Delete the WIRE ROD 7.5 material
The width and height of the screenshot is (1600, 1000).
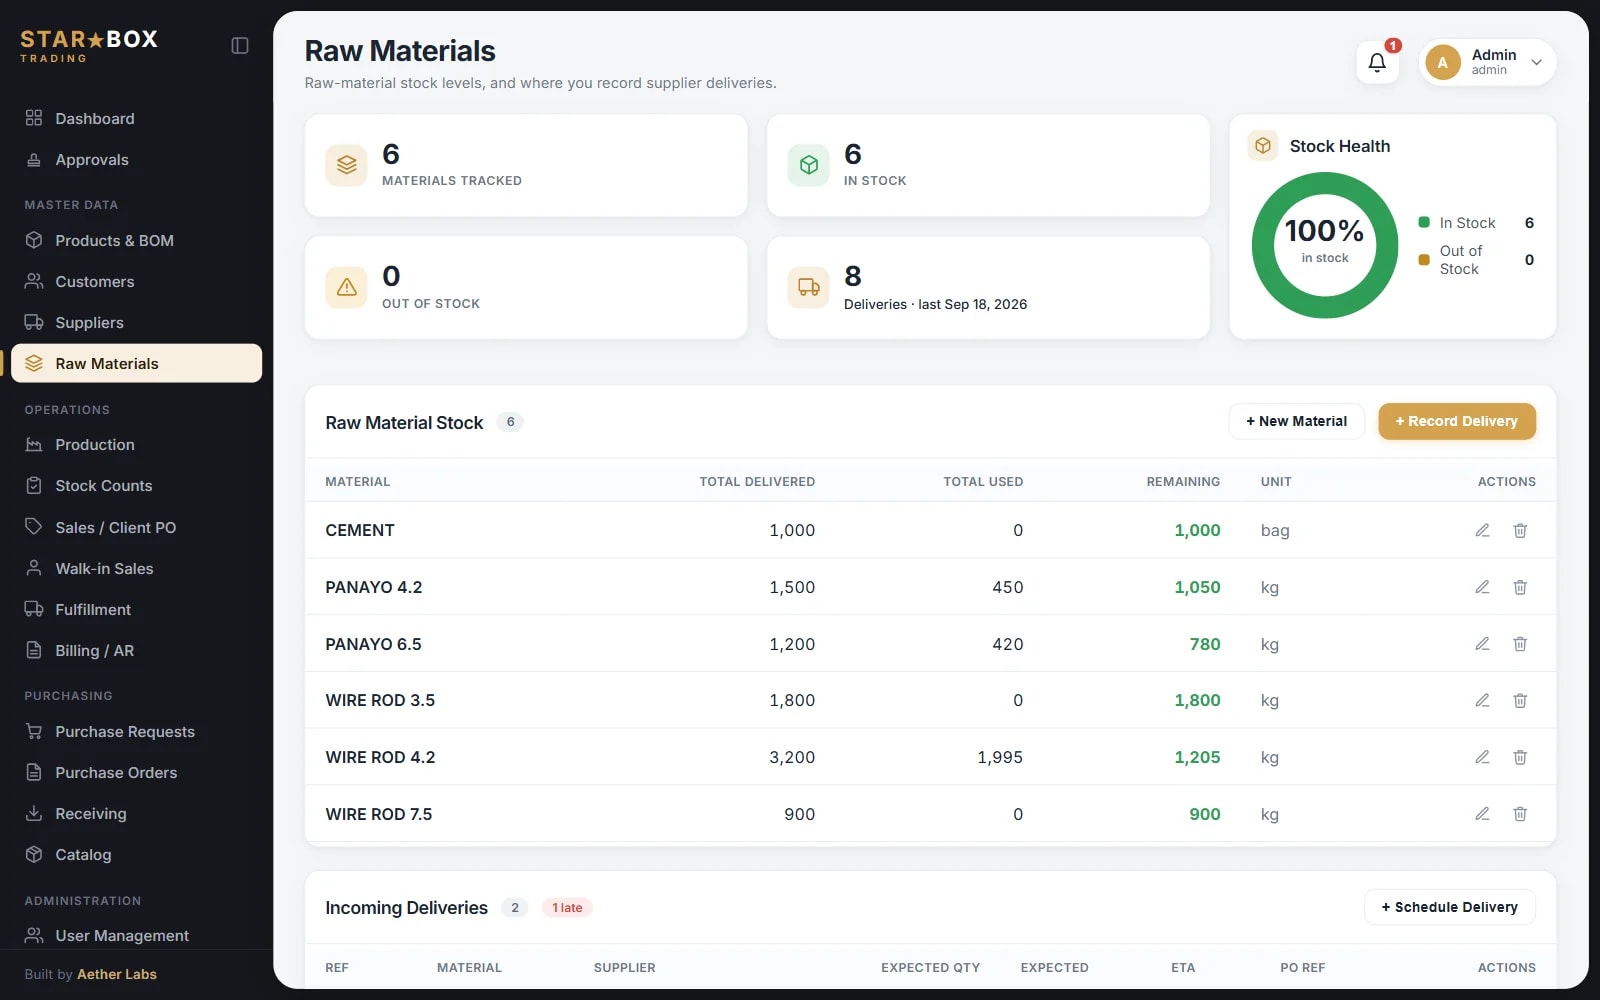[1520, 814]
